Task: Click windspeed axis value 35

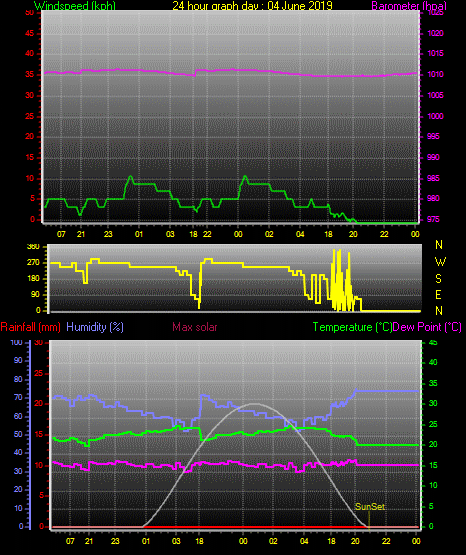Action: click(x=30, y=74)
